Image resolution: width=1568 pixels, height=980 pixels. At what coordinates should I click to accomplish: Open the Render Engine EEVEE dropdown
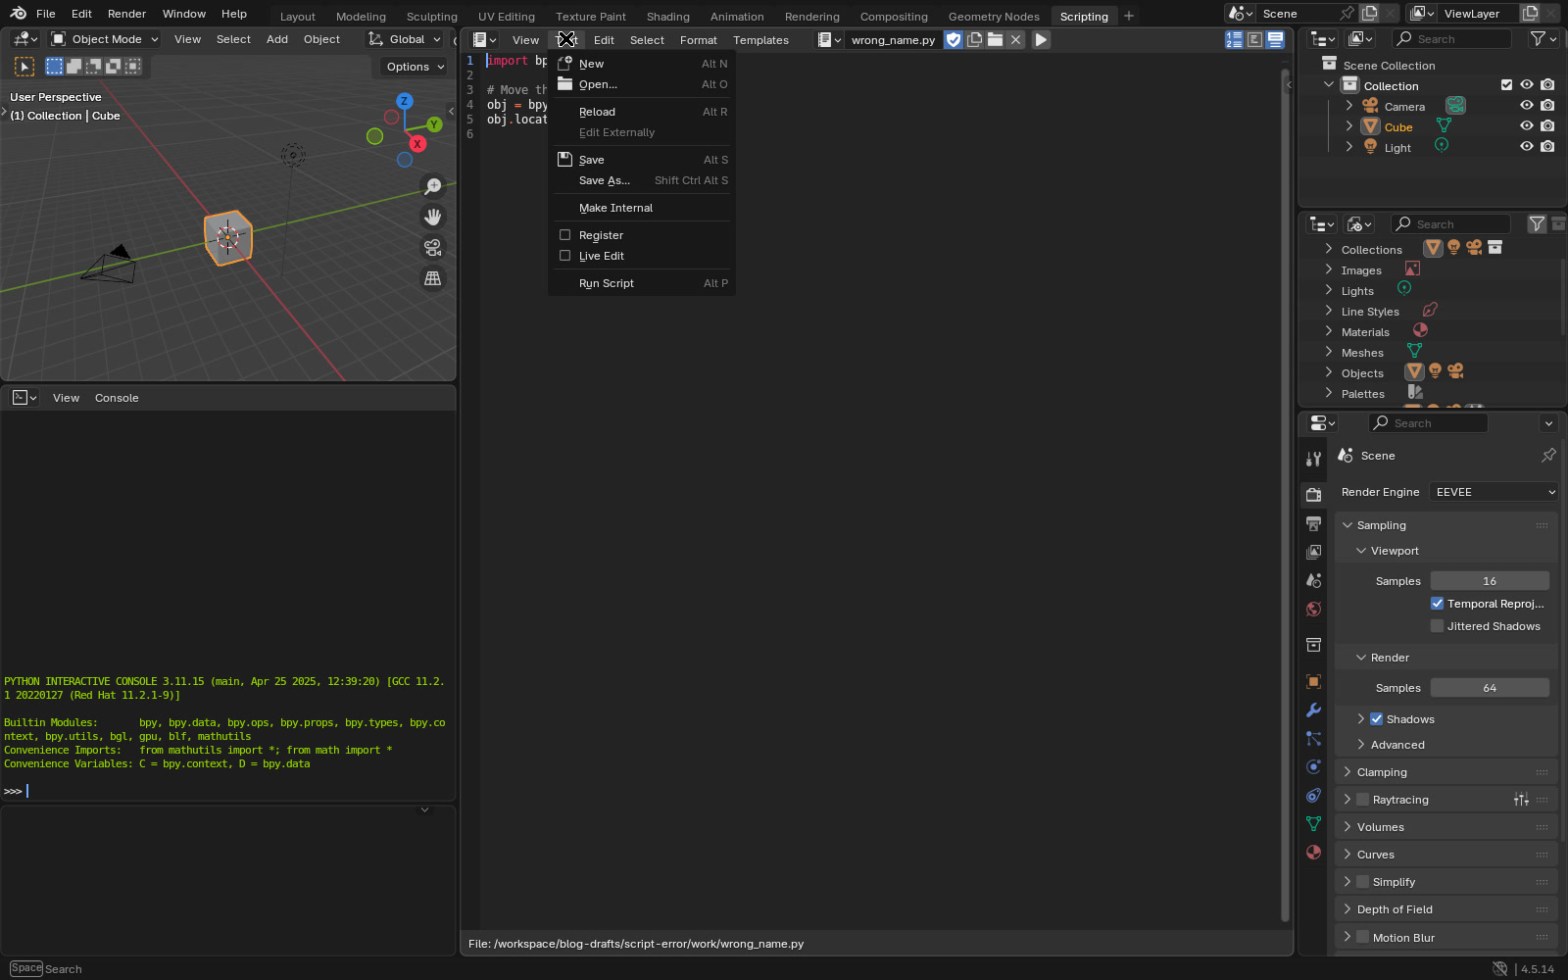1494,493
